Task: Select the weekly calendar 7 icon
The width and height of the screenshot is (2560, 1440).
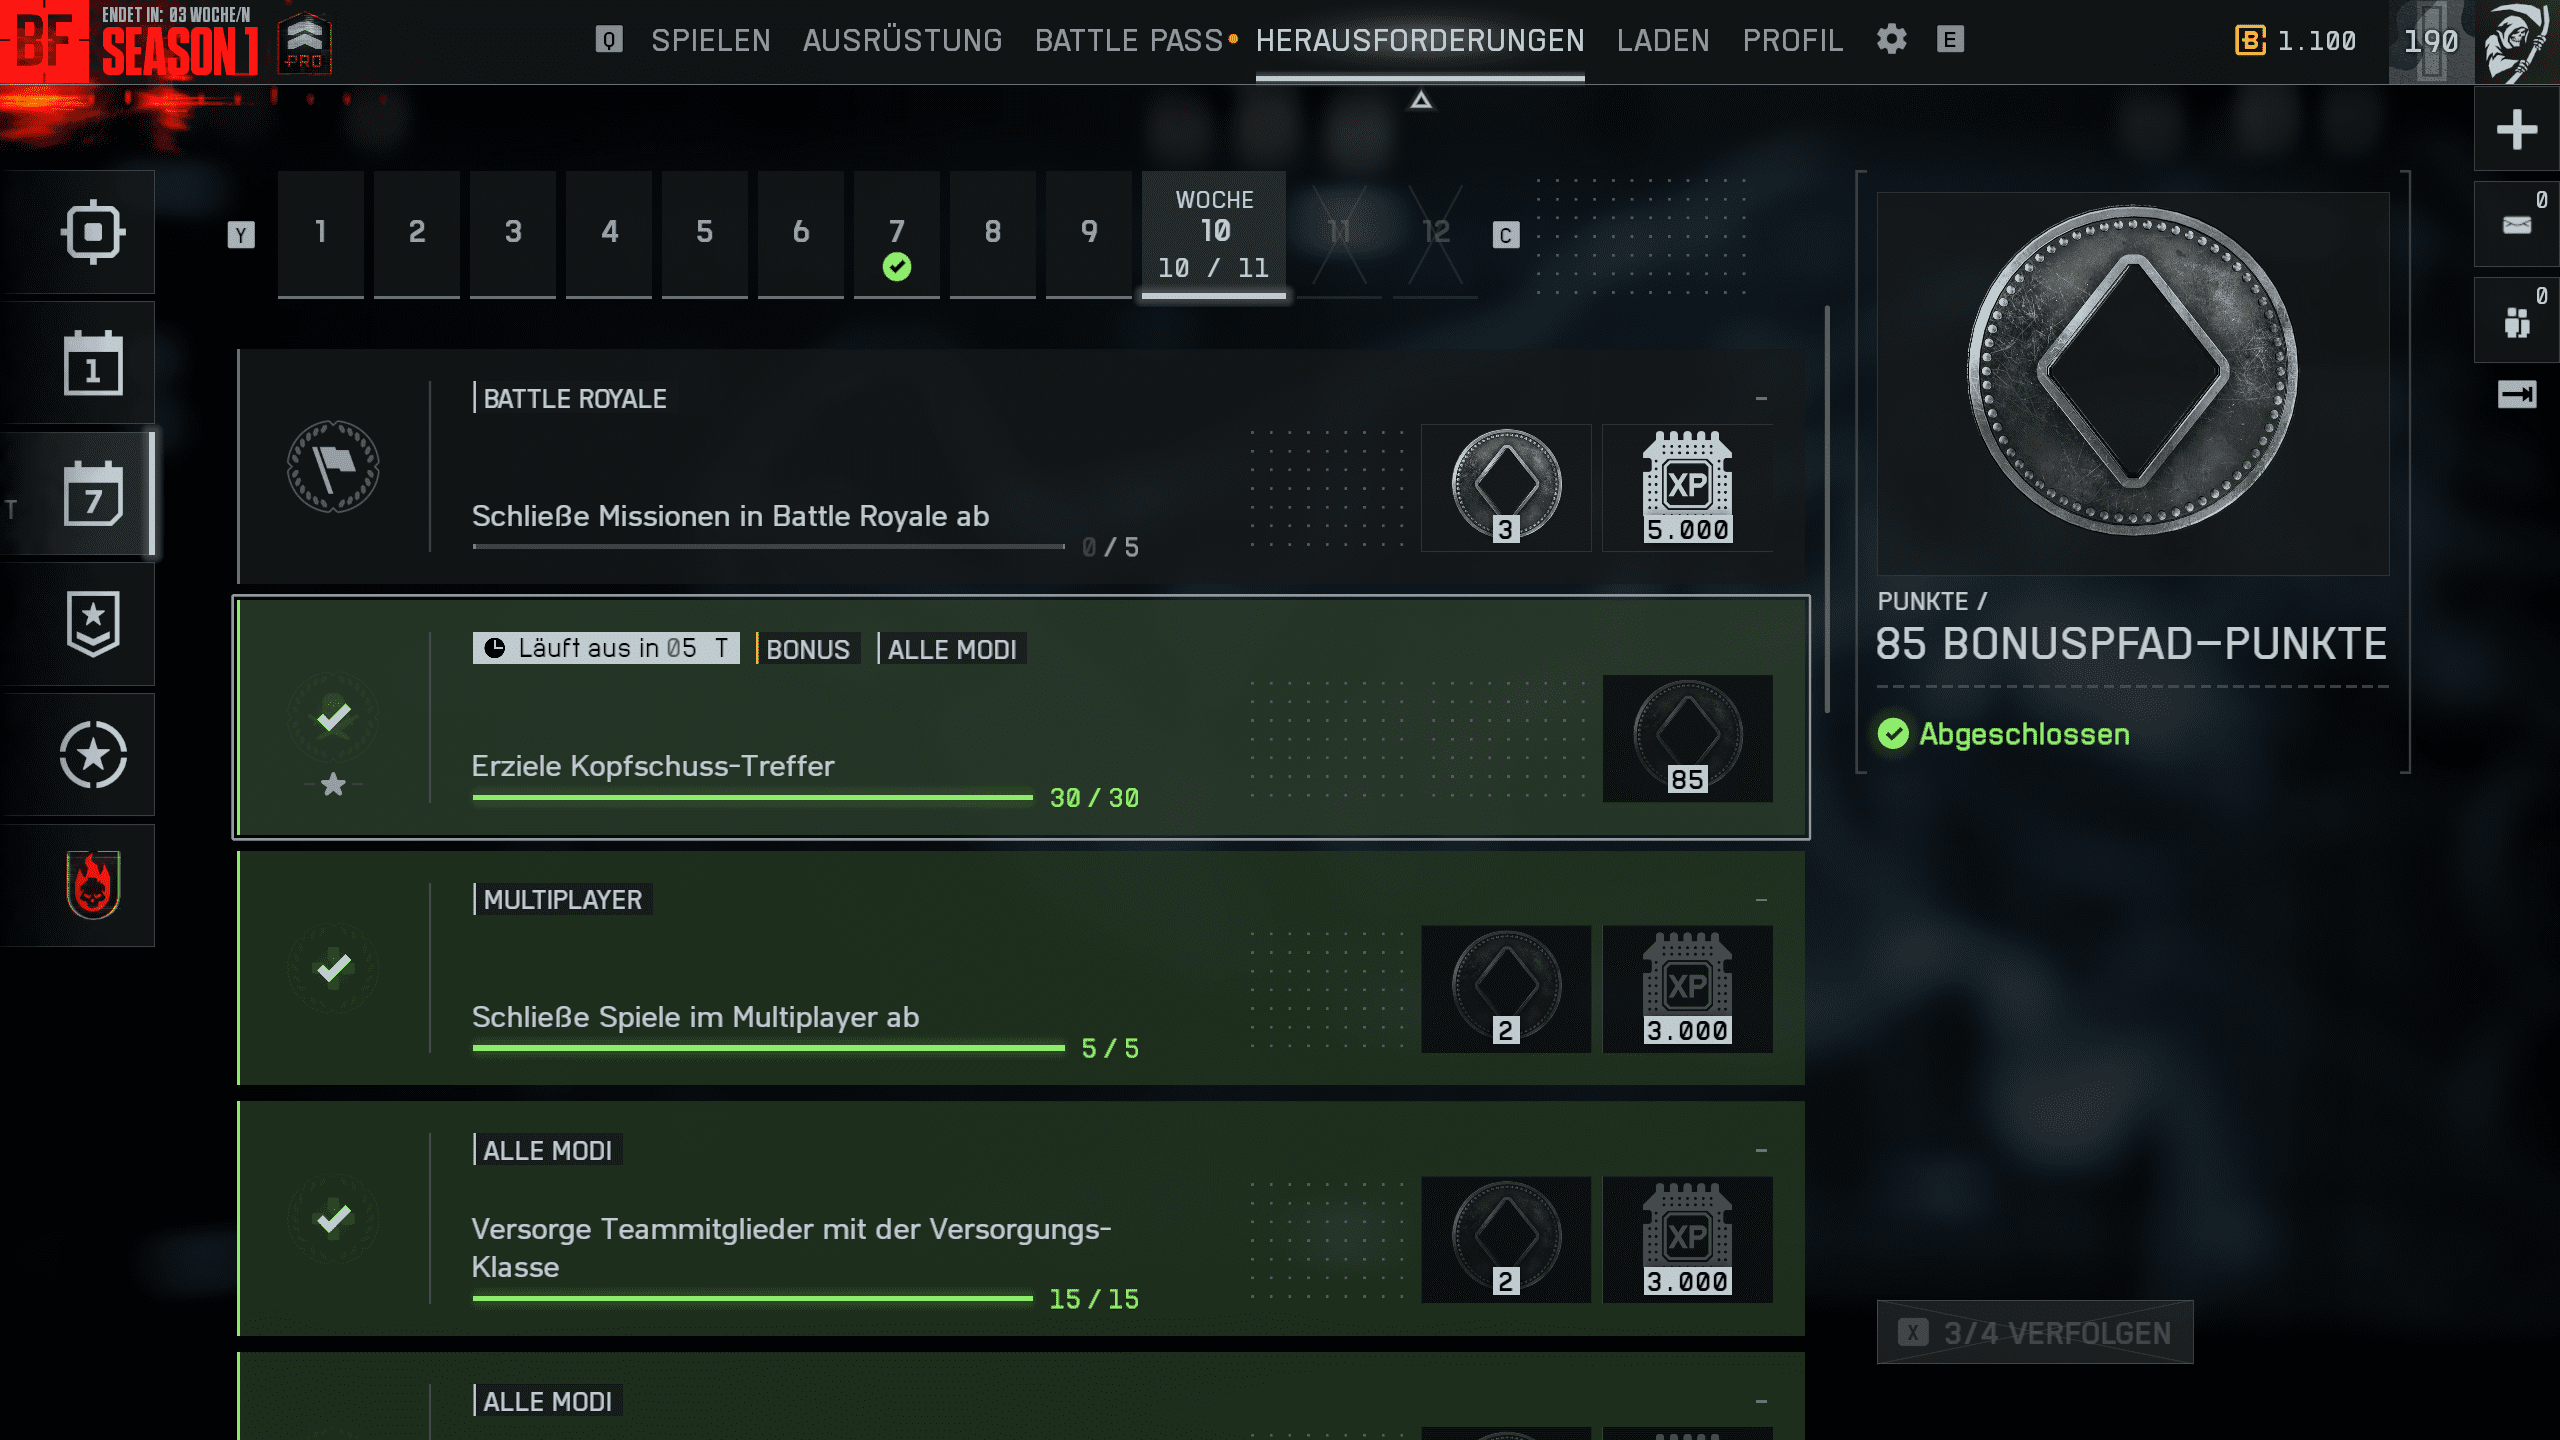Action: (x=93, y=494)
